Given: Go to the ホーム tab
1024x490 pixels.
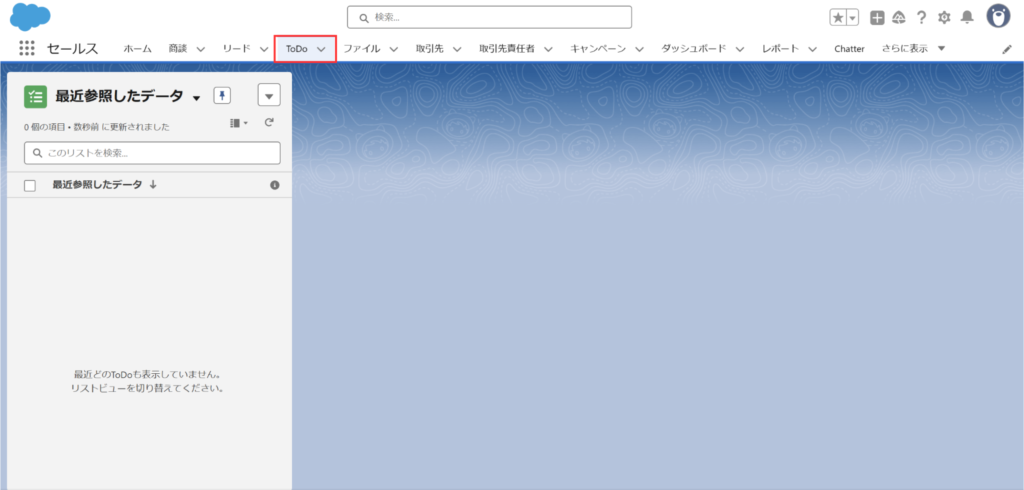Looking at the screenshot, I should tap(137, 48).
